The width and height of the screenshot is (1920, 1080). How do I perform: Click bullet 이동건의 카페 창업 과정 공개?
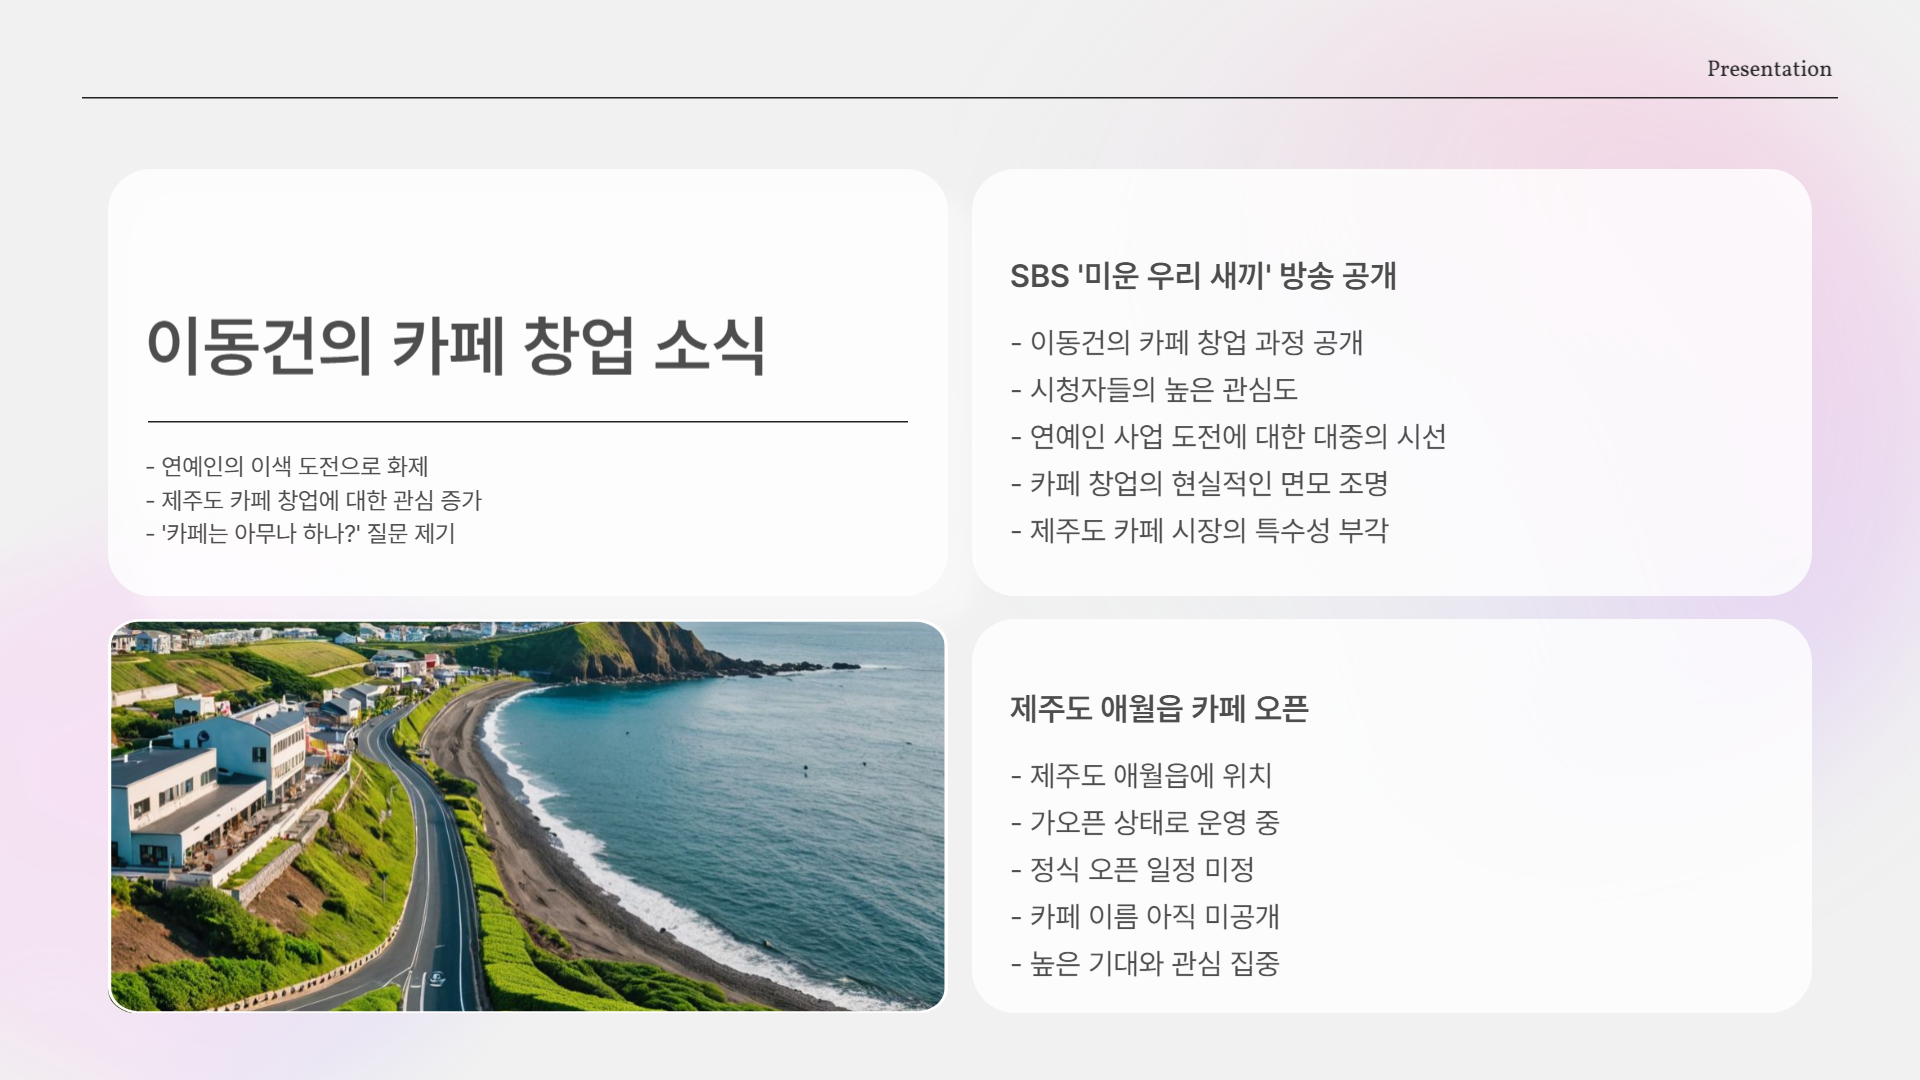1187,343
